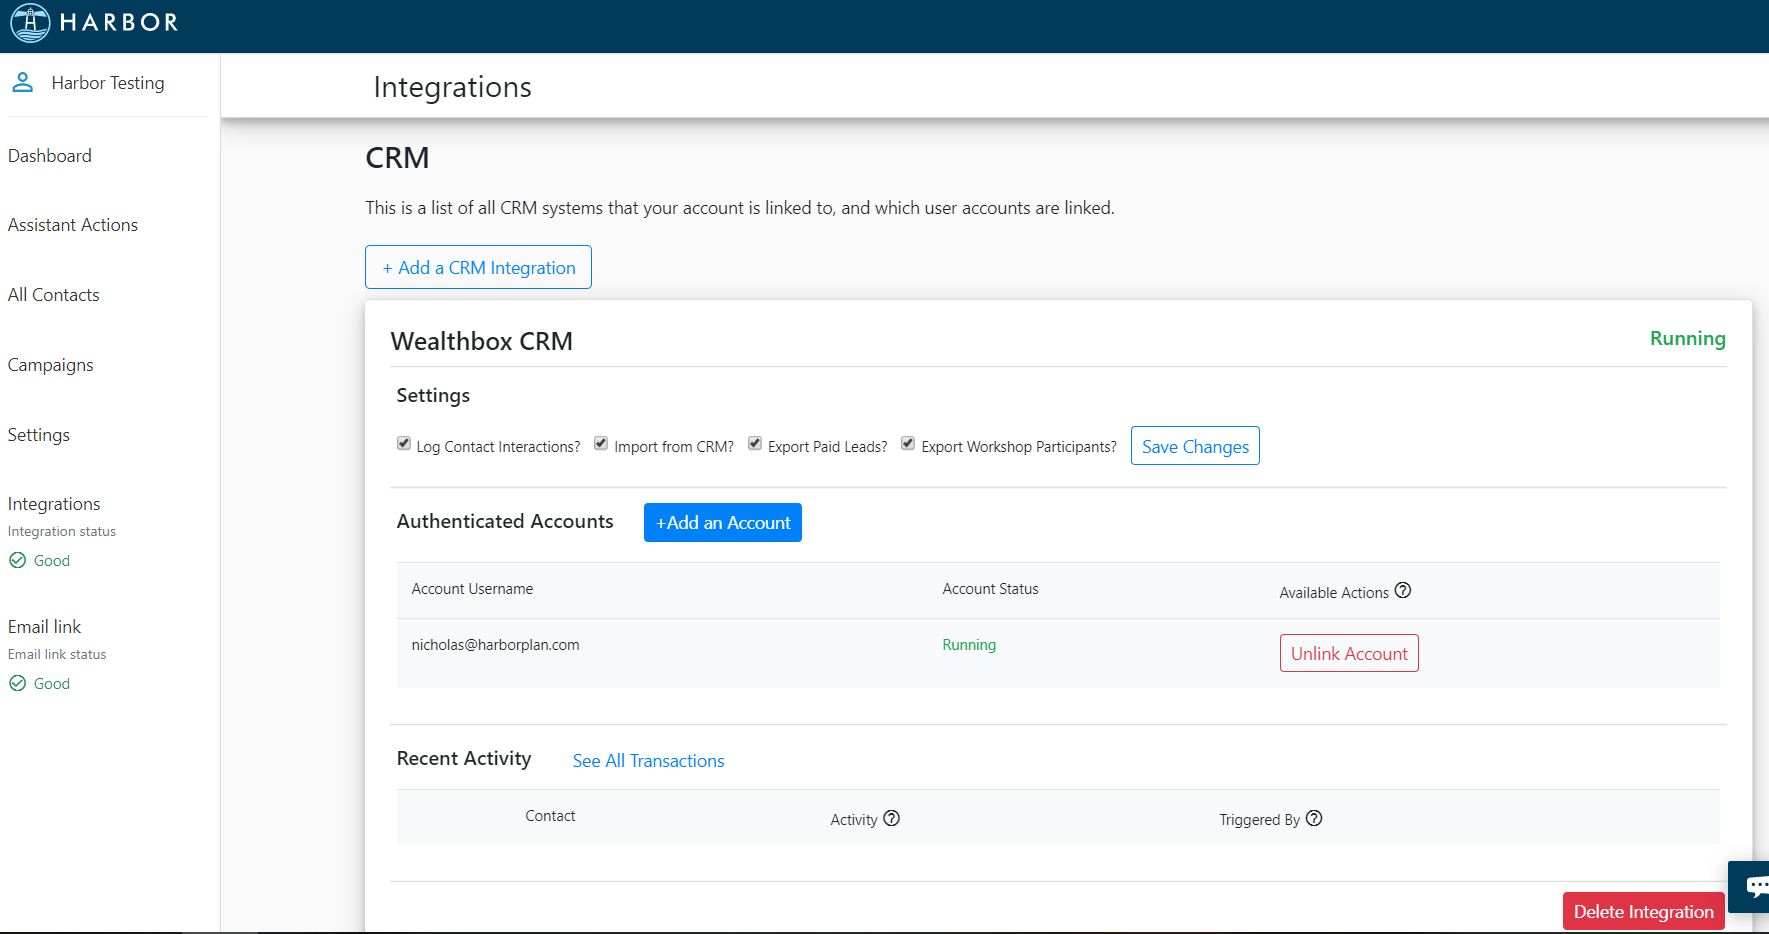Image resolution: width=1769 pixels, height=934 pixels.
Task: Click Add a CRM Integration button
Action: click(478, 267)
